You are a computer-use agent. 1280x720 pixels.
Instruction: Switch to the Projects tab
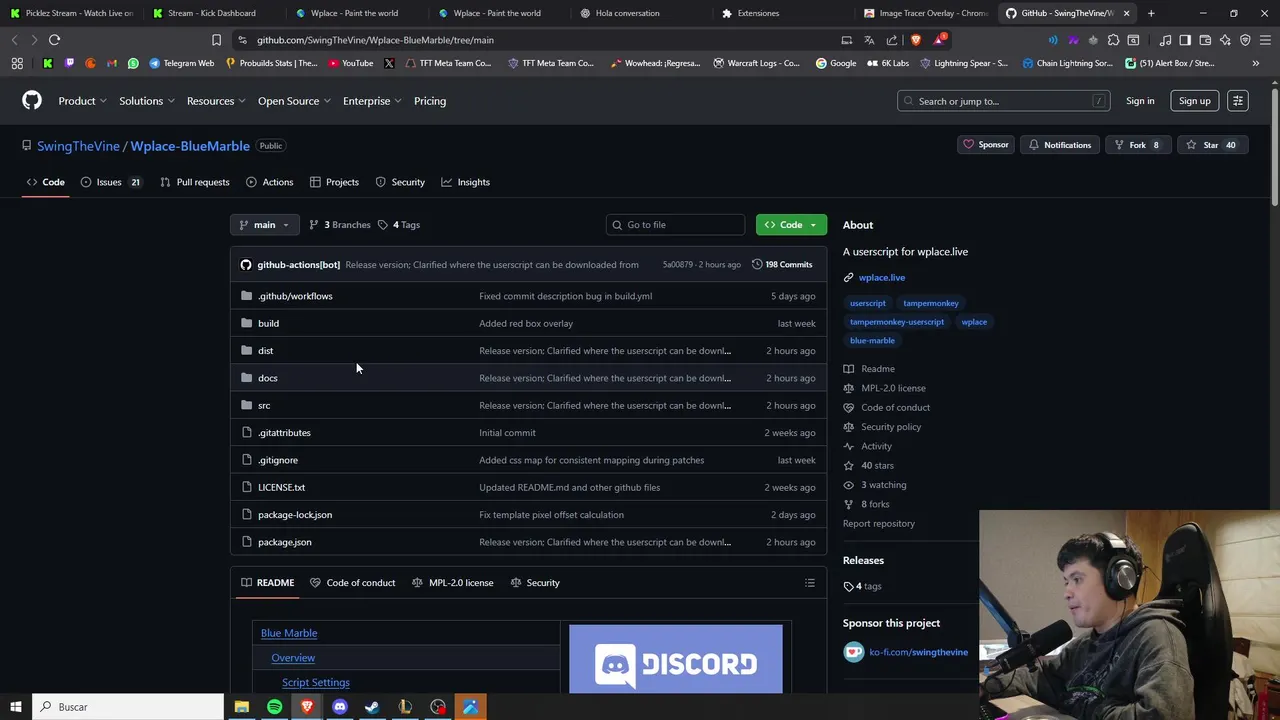334,182
